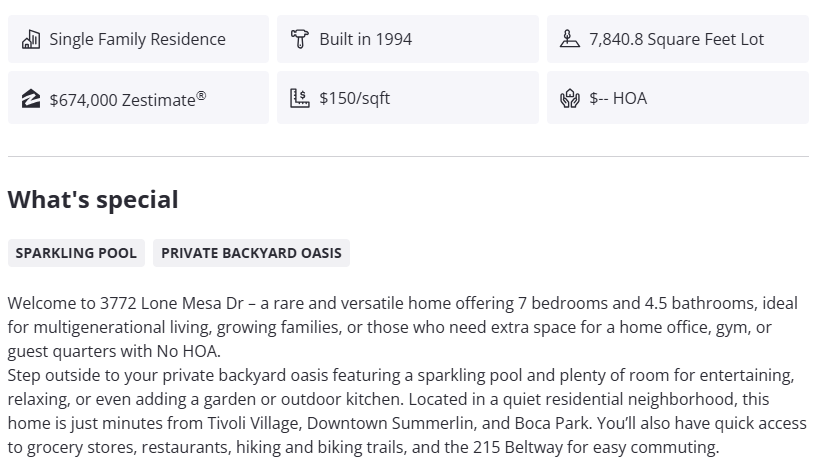The width and height of the screenshot is (816, 463).
Task: Click the 7,840.8 Square Feet Lot text
Action: pyautogui.click(x=676, y=39)
